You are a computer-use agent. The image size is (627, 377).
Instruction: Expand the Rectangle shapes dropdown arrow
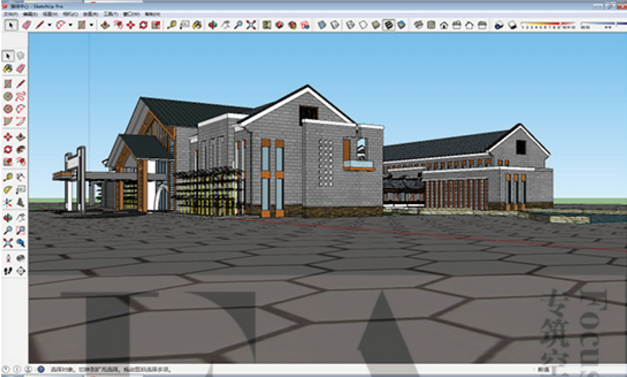point(91,25)
